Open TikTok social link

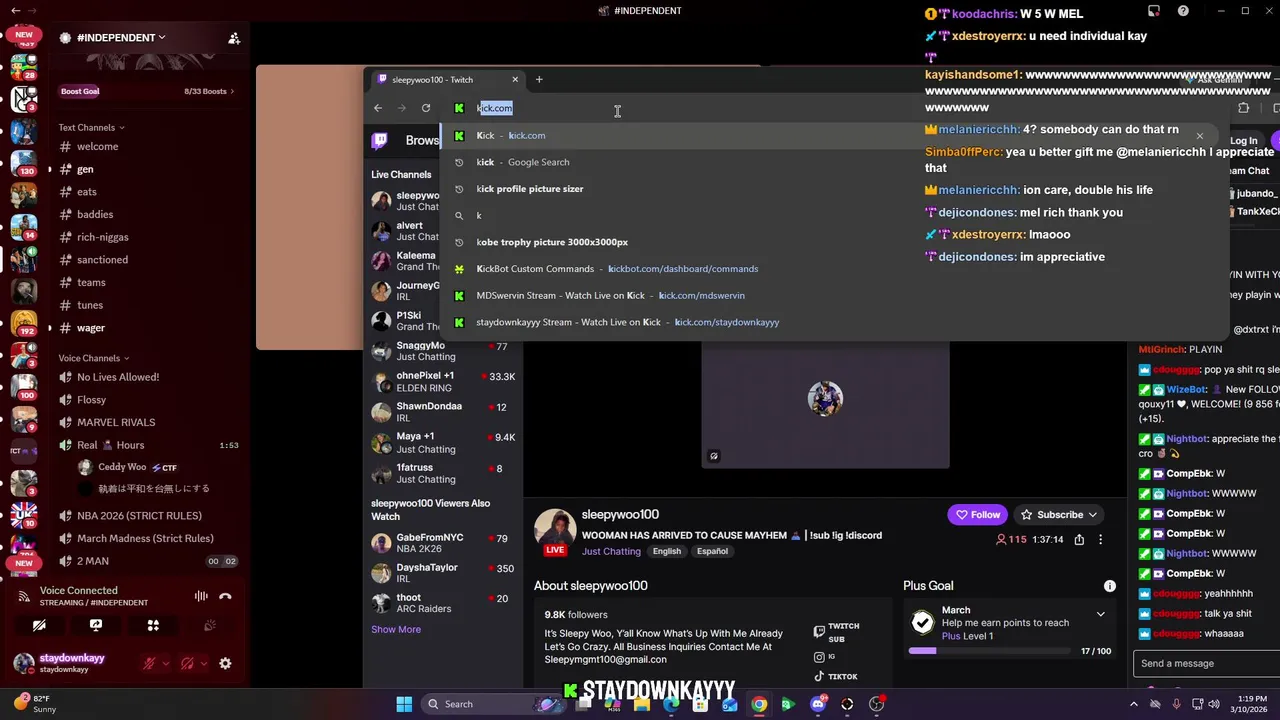point(836,676)
